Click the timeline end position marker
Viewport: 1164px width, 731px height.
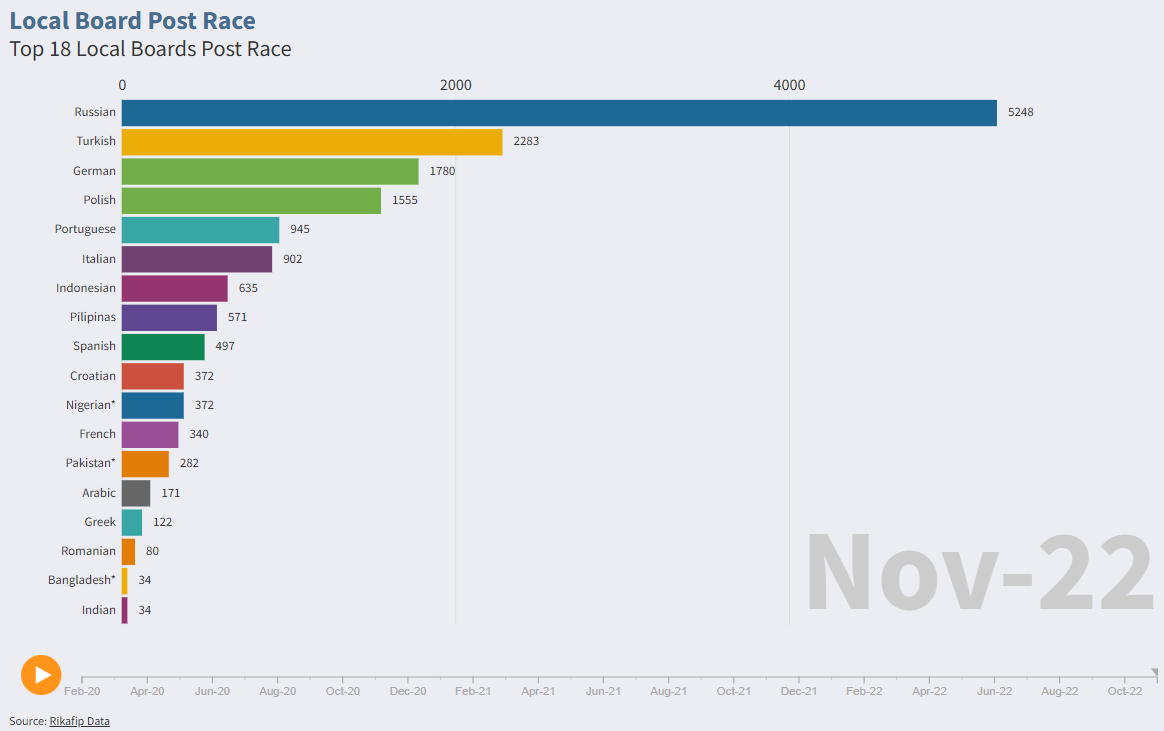[1154, 672]
